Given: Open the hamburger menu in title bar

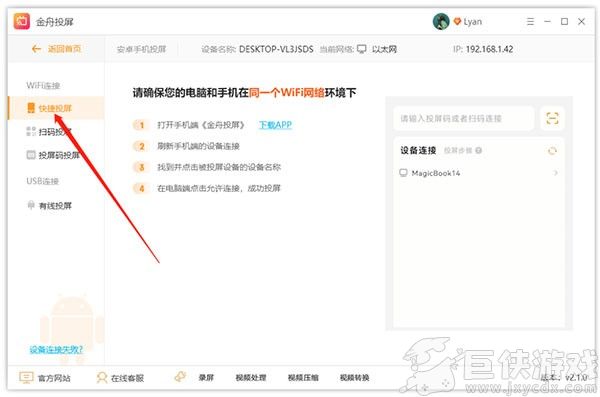Looking at the screenshot, I should point(530,21).
